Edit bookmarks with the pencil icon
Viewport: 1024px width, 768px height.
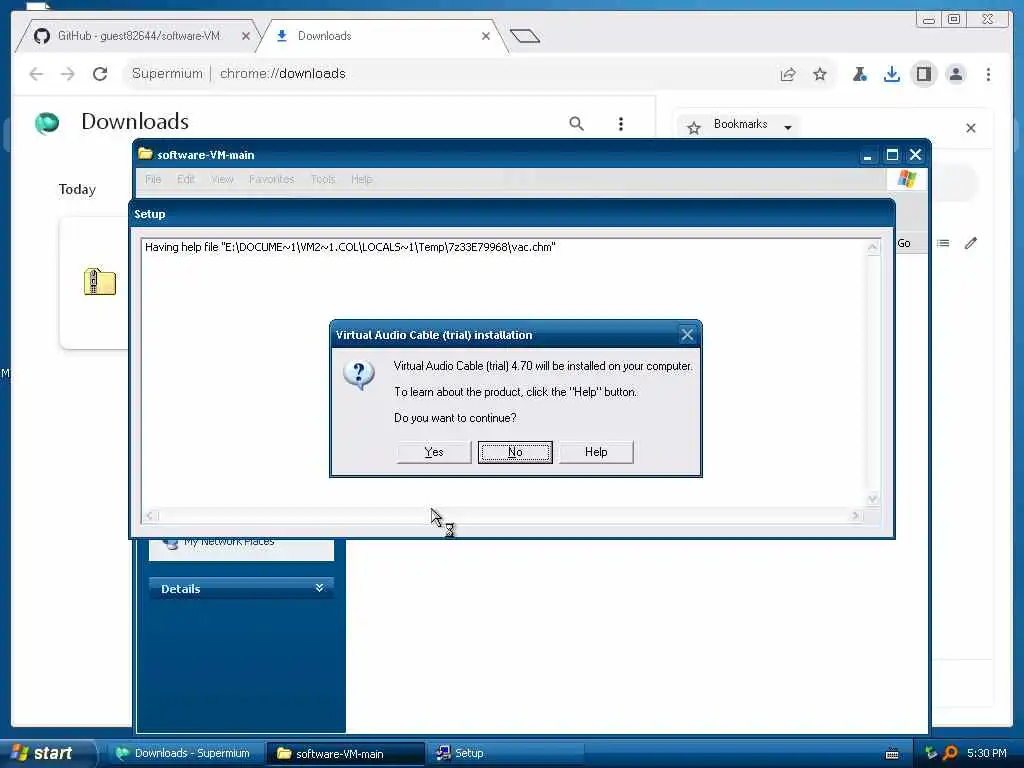pos(970,243)
